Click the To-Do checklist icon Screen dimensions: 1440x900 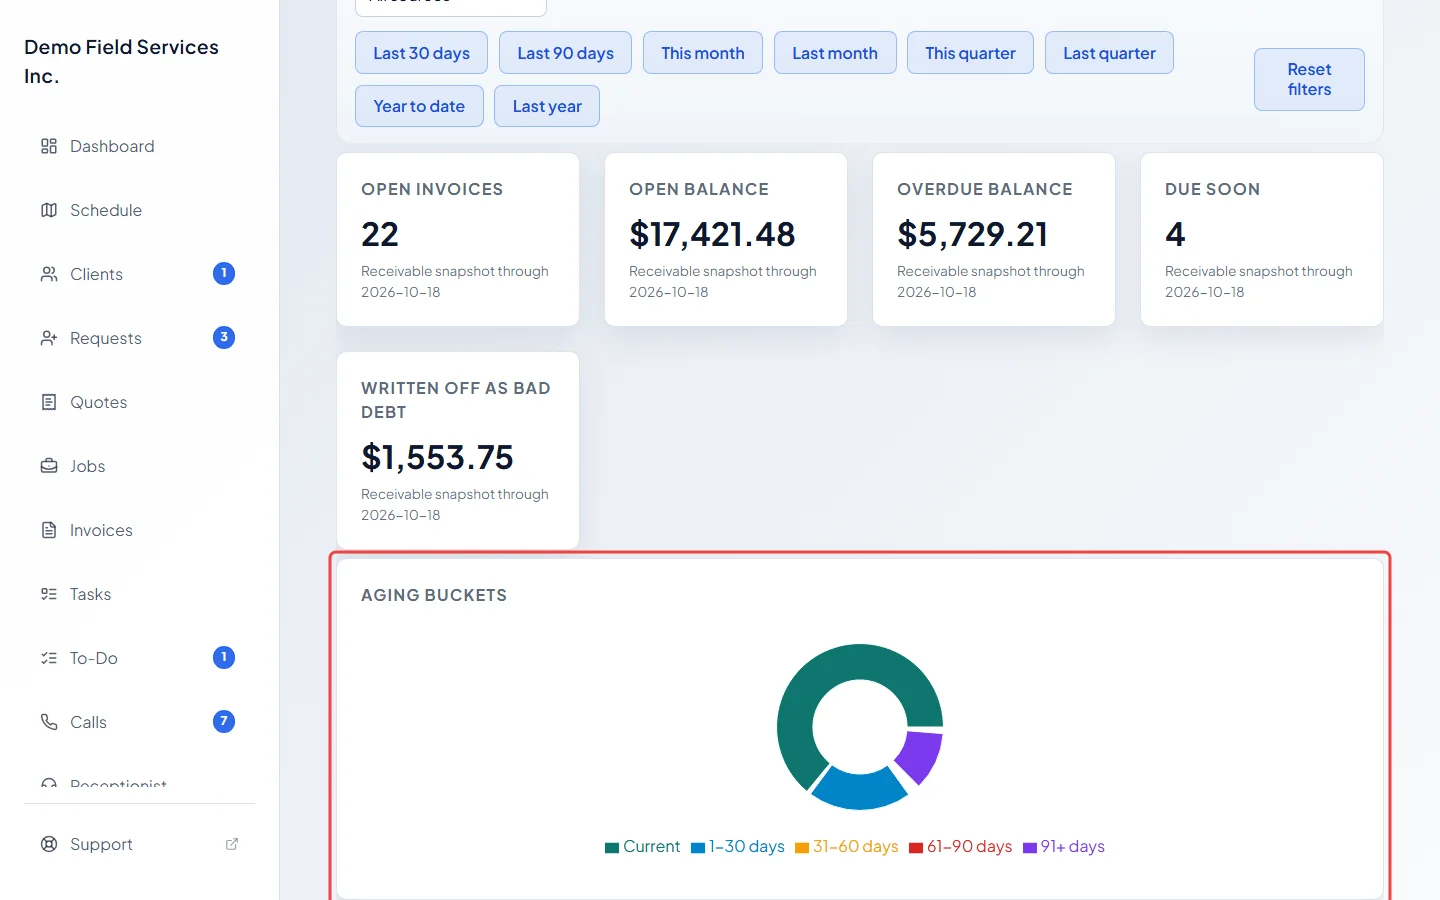click(x=49, y=658)
